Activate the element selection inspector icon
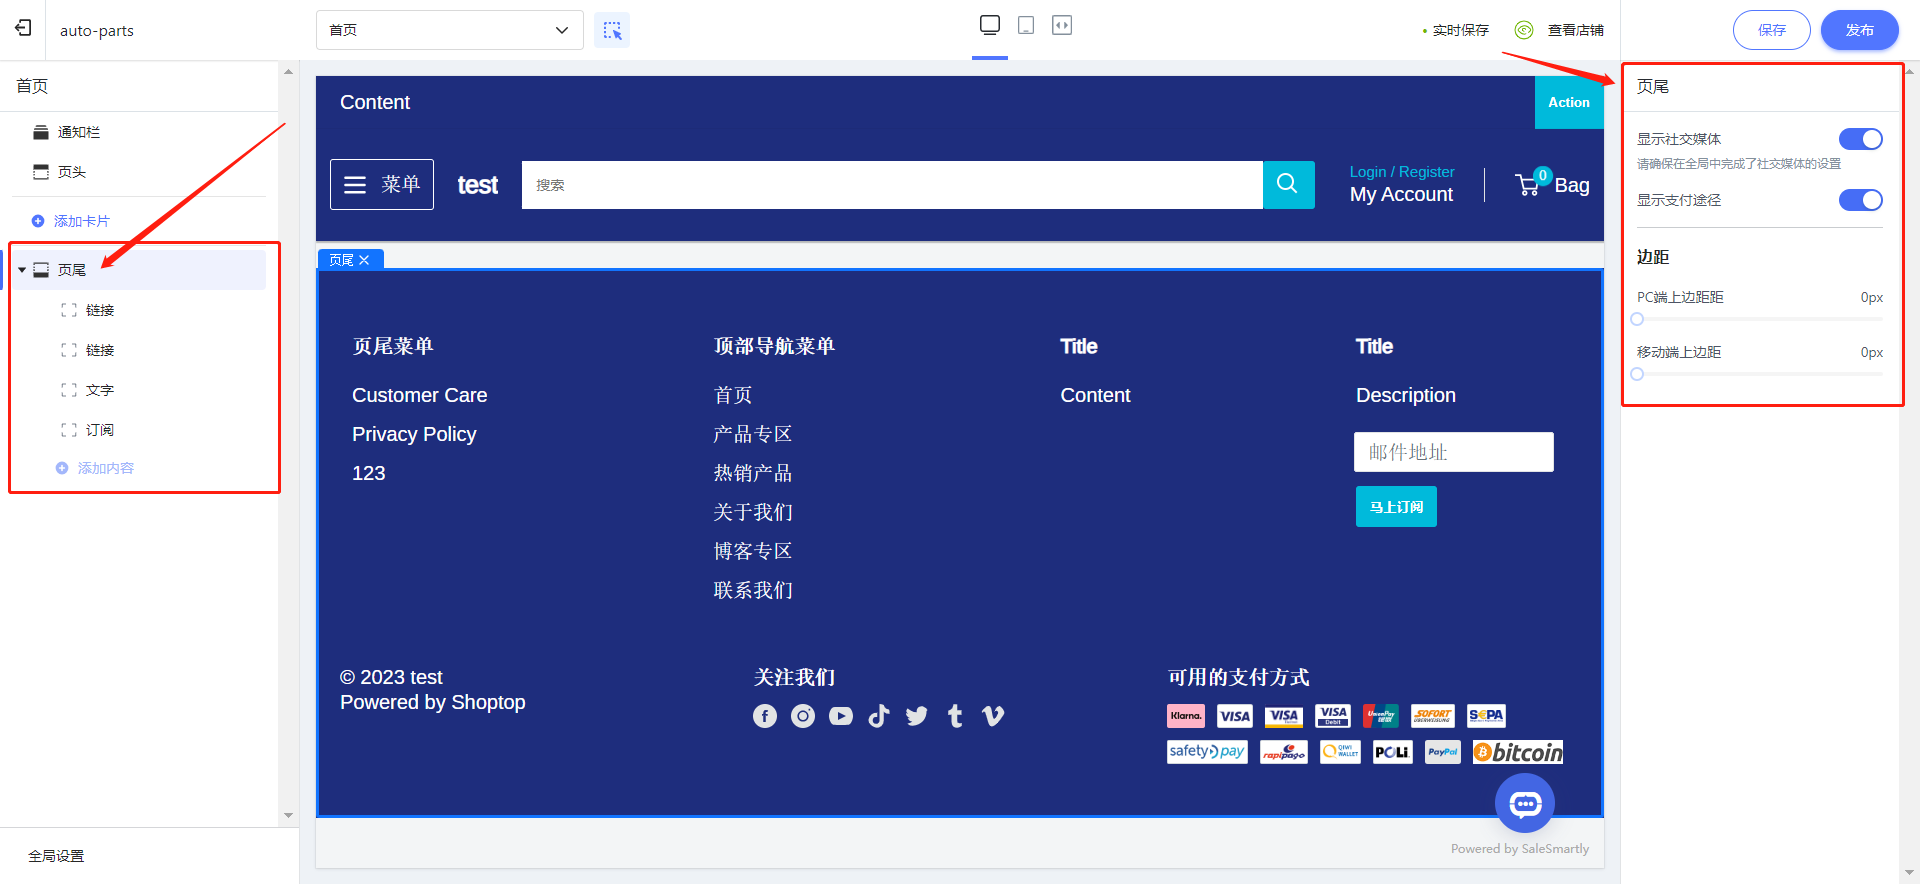 [612, 30]
